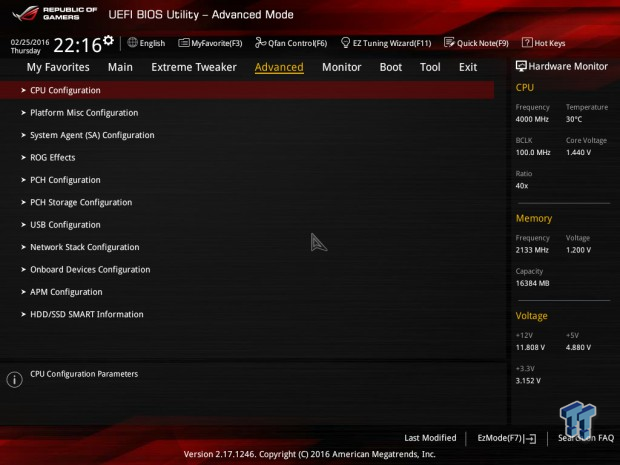
Task: Click the 22:16 clock time
Action: tap(78, 45)
